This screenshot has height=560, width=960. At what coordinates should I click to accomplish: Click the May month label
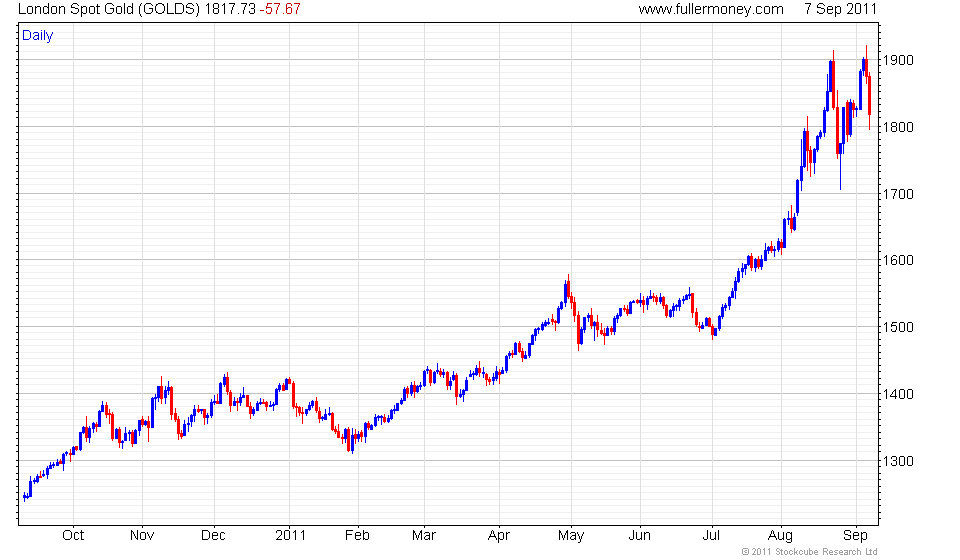tap(571, 536)
